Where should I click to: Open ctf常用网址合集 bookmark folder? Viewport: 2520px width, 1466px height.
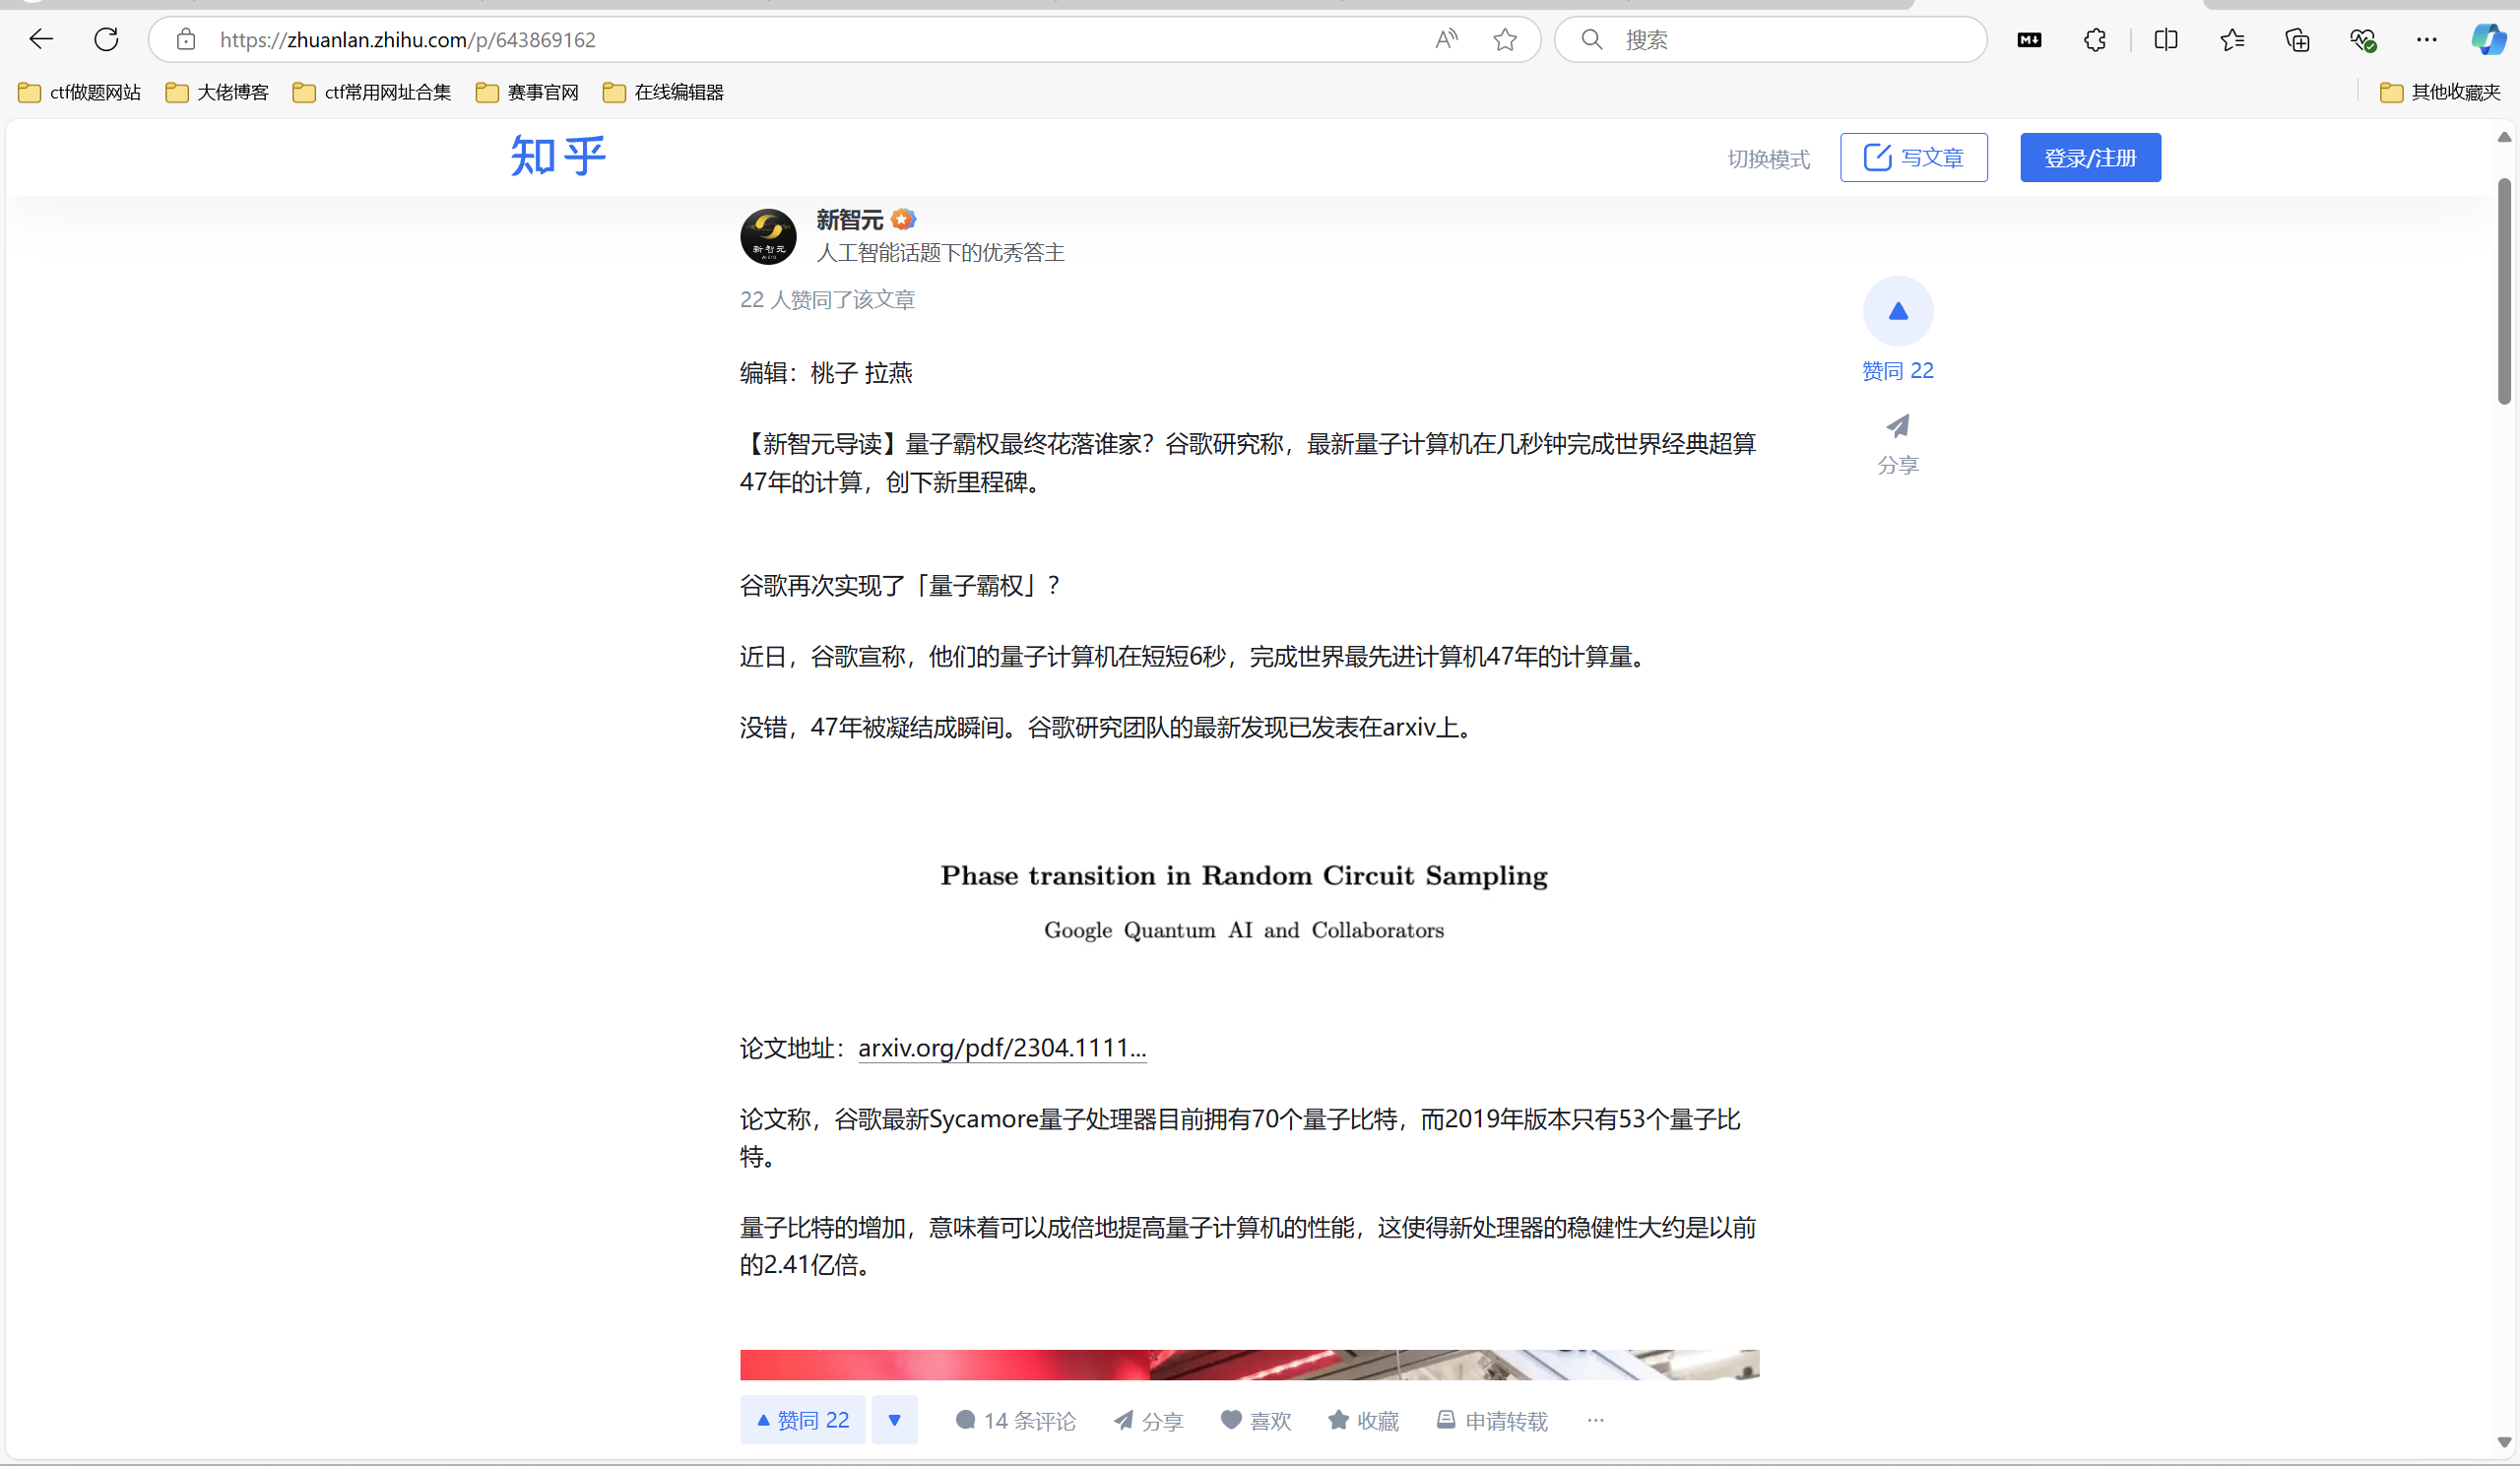coord(372,92)
